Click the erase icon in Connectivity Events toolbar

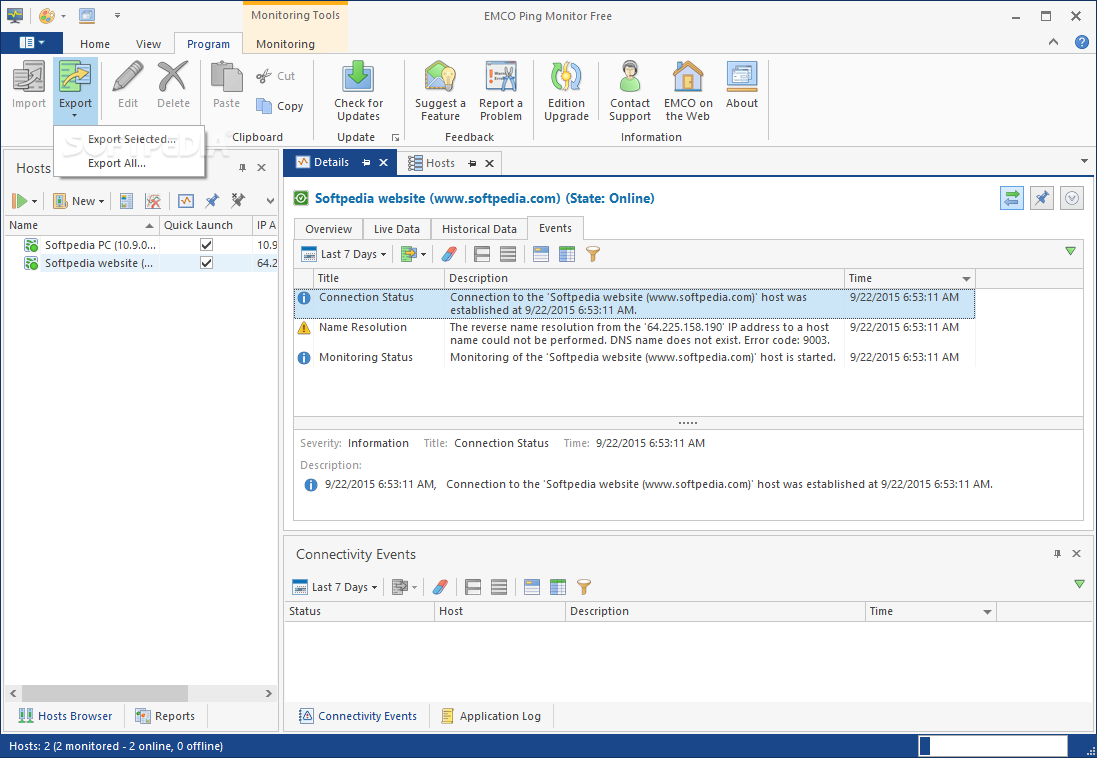[440, 587]
